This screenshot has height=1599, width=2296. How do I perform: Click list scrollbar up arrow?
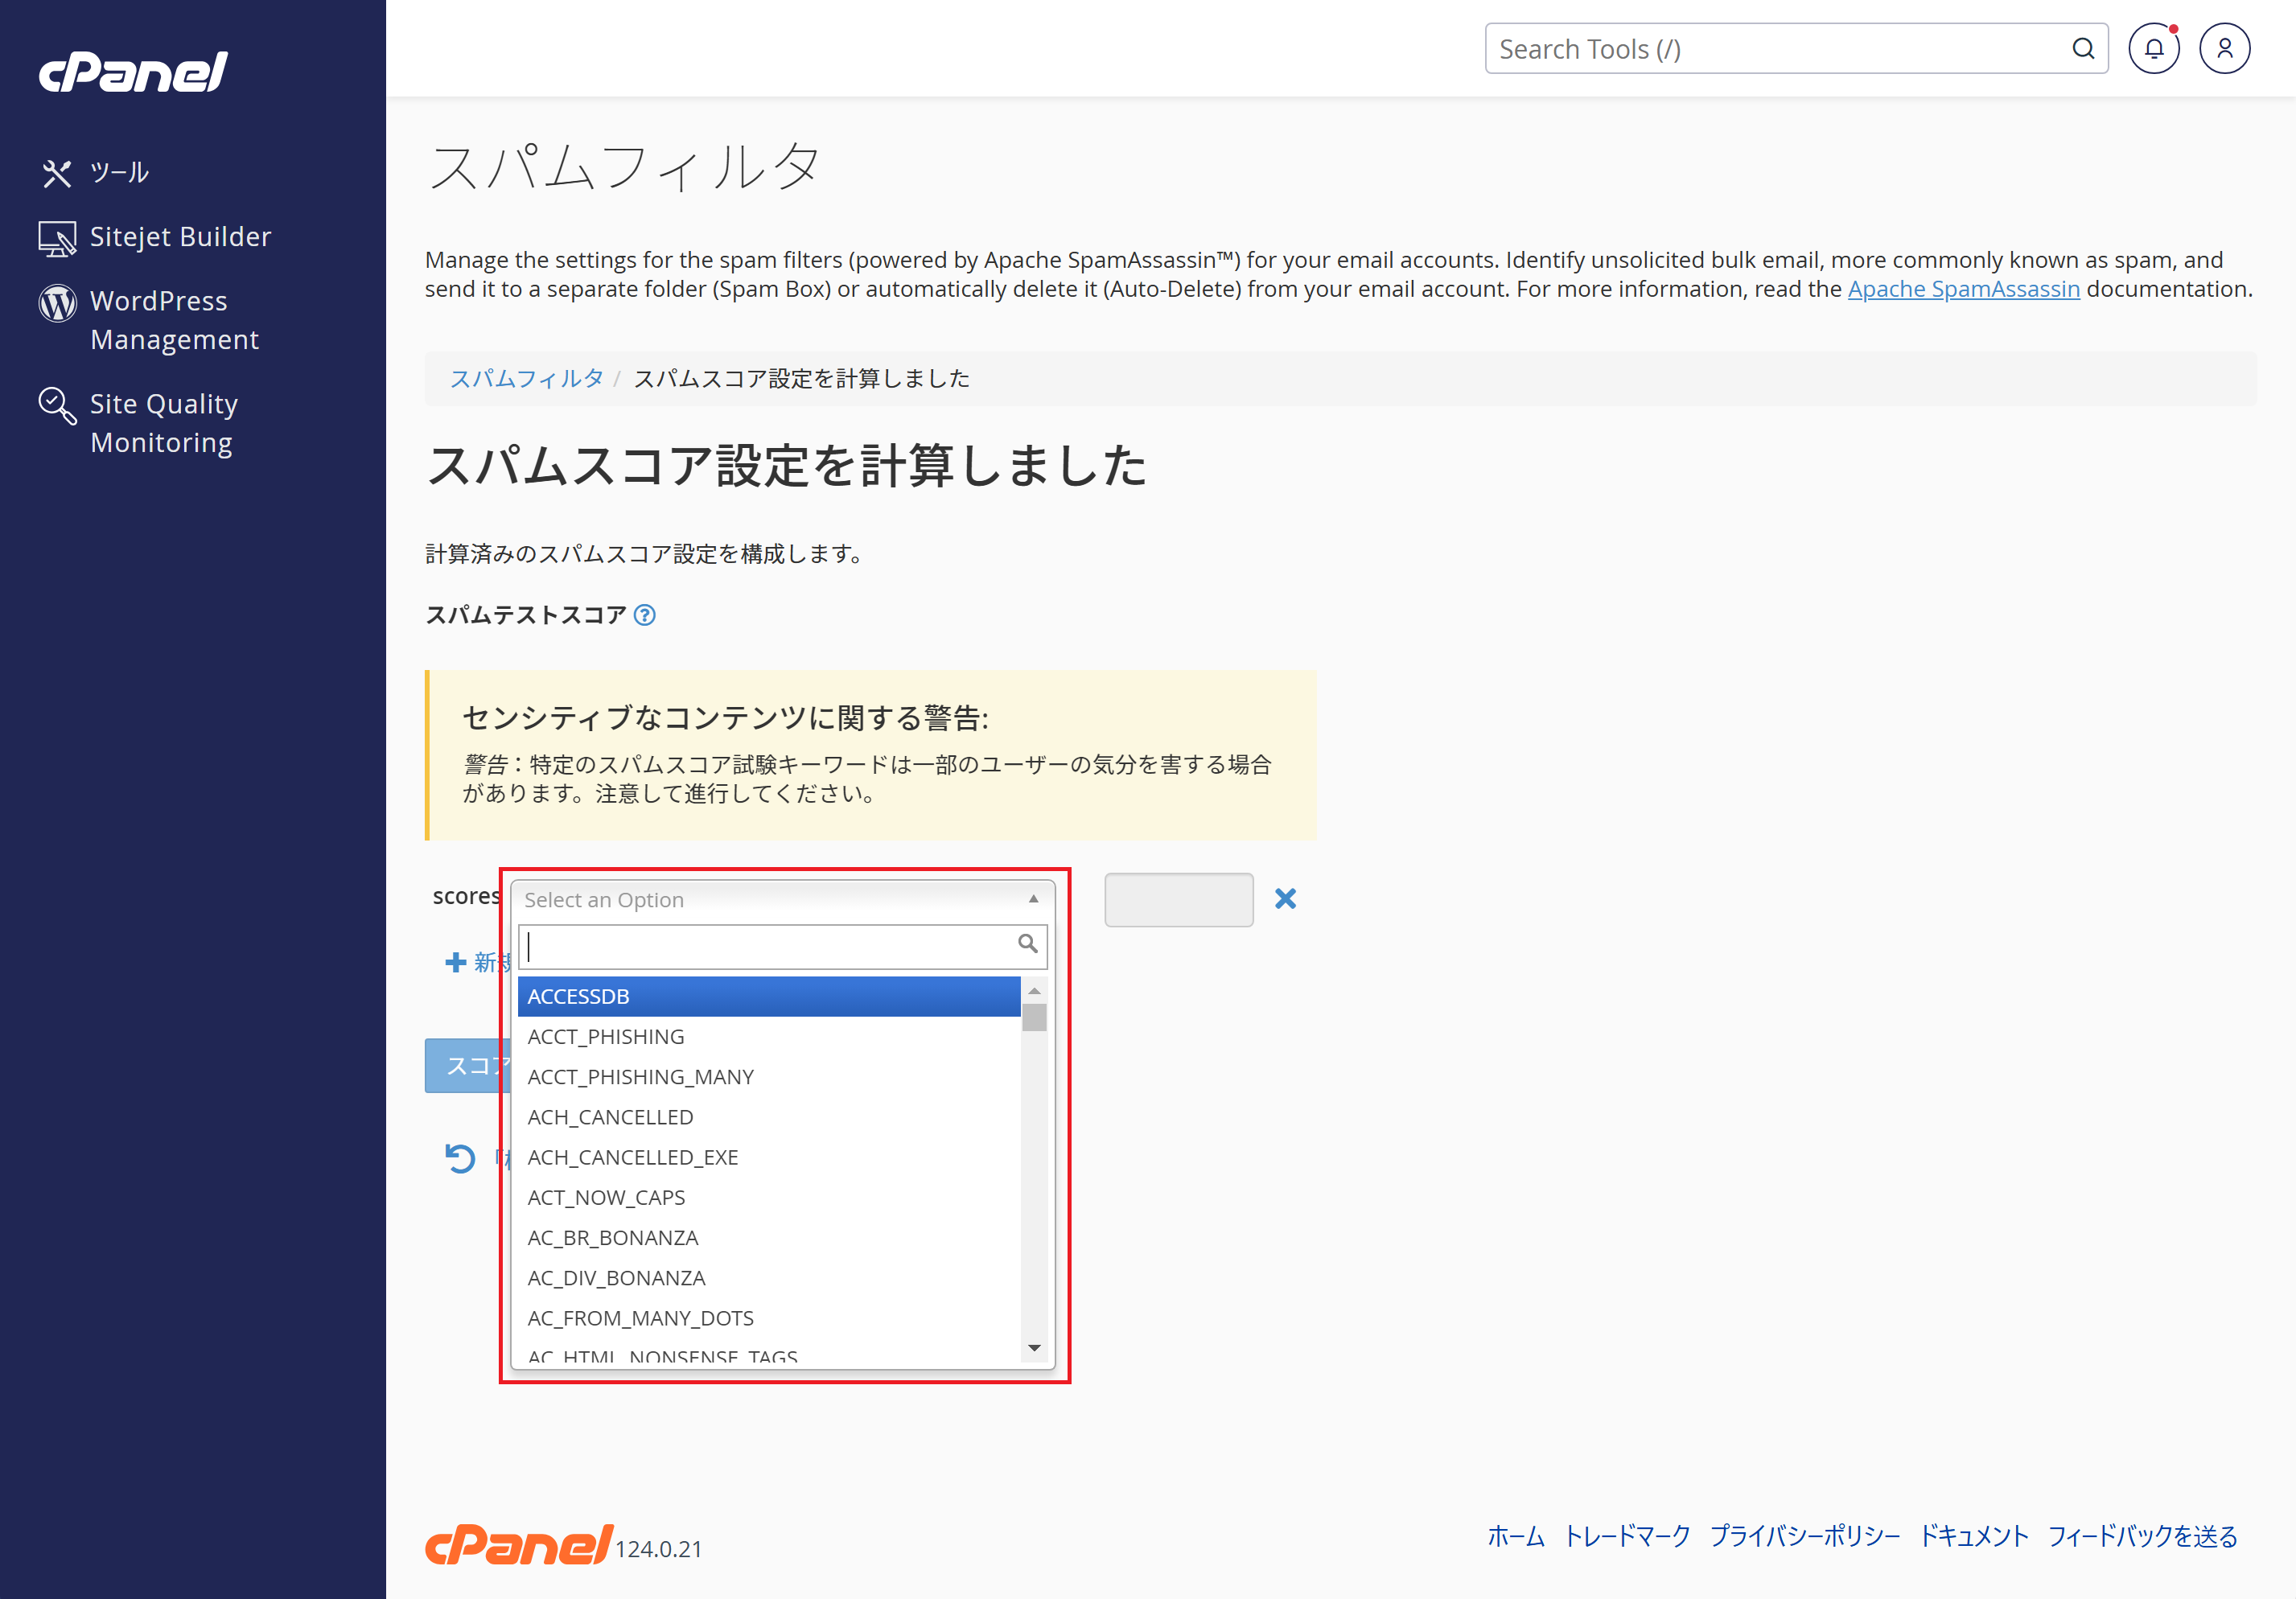click(1034, 990)
